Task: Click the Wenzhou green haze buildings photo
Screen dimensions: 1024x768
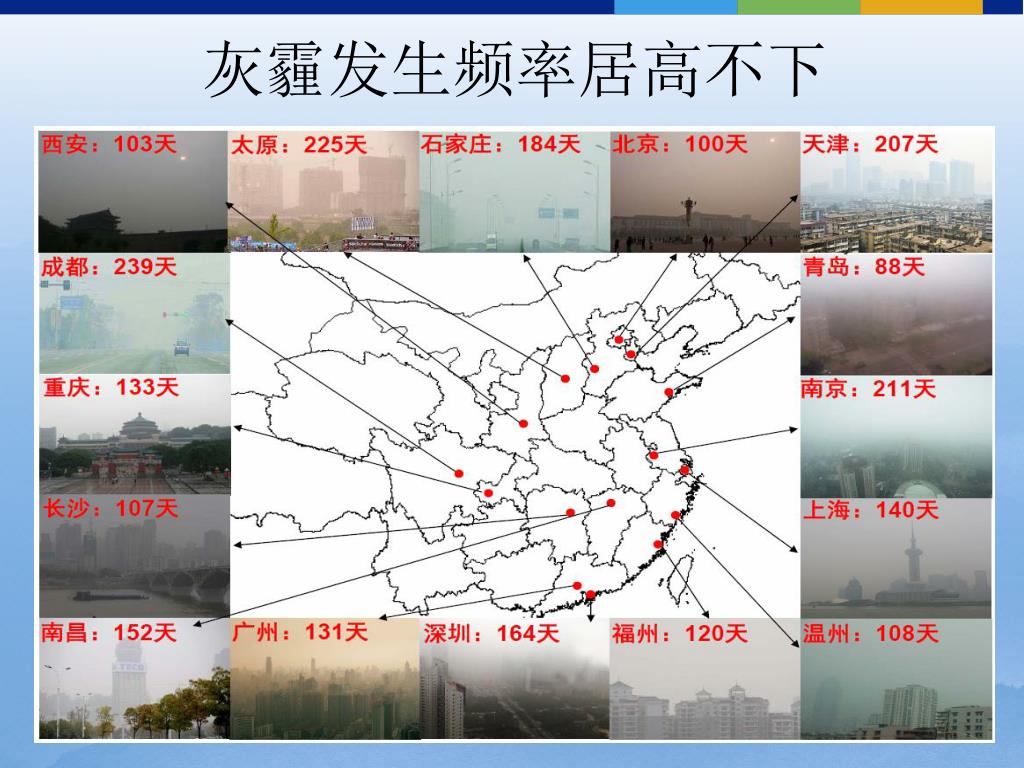Action: 896,679
